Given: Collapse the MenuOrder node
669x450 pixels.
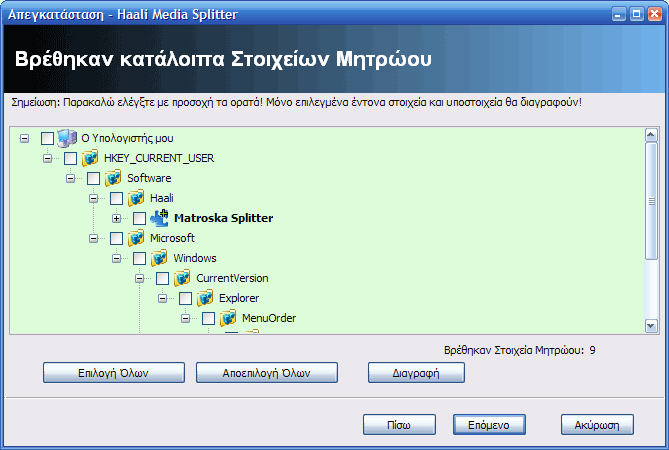Looking at the screenshot, I should point(186,319).
